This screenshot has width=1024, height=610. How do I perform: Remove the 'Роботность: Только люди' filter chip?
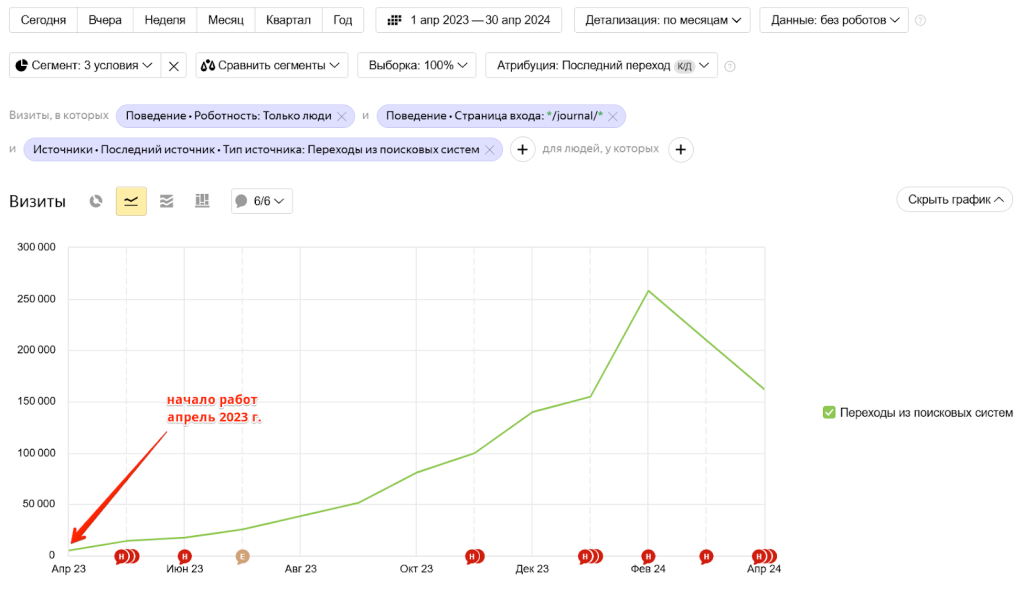[x=342, y=116]
